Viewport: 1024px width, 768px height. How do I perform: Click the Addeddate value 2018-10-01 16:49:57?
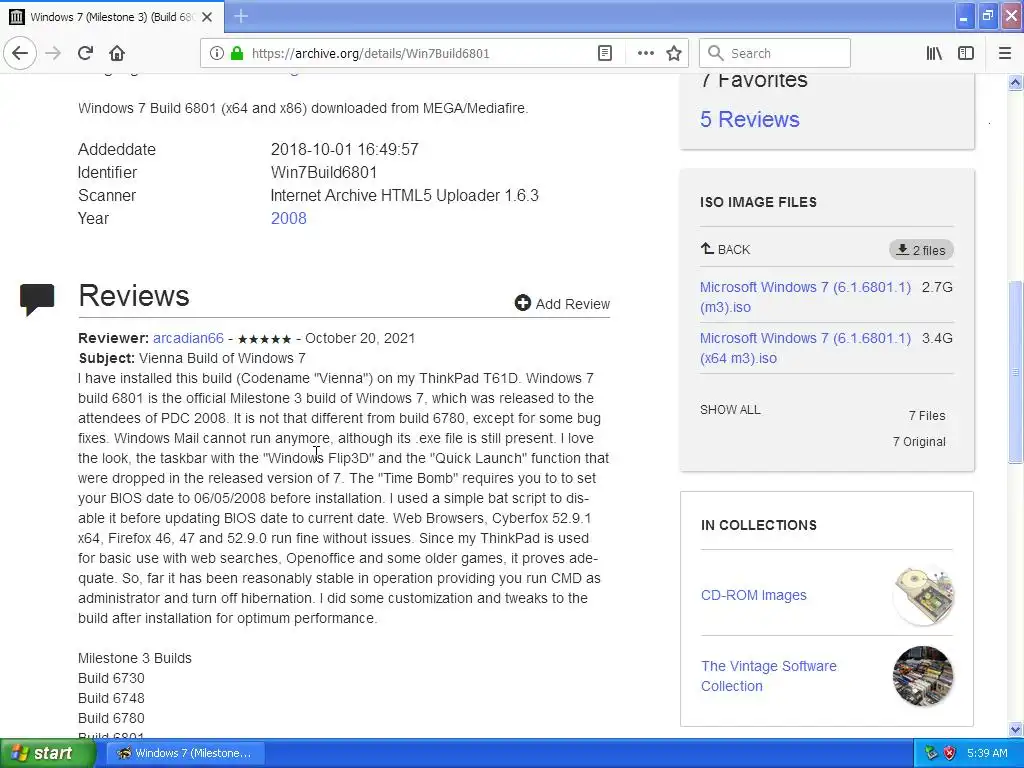[x=344, y=150]
